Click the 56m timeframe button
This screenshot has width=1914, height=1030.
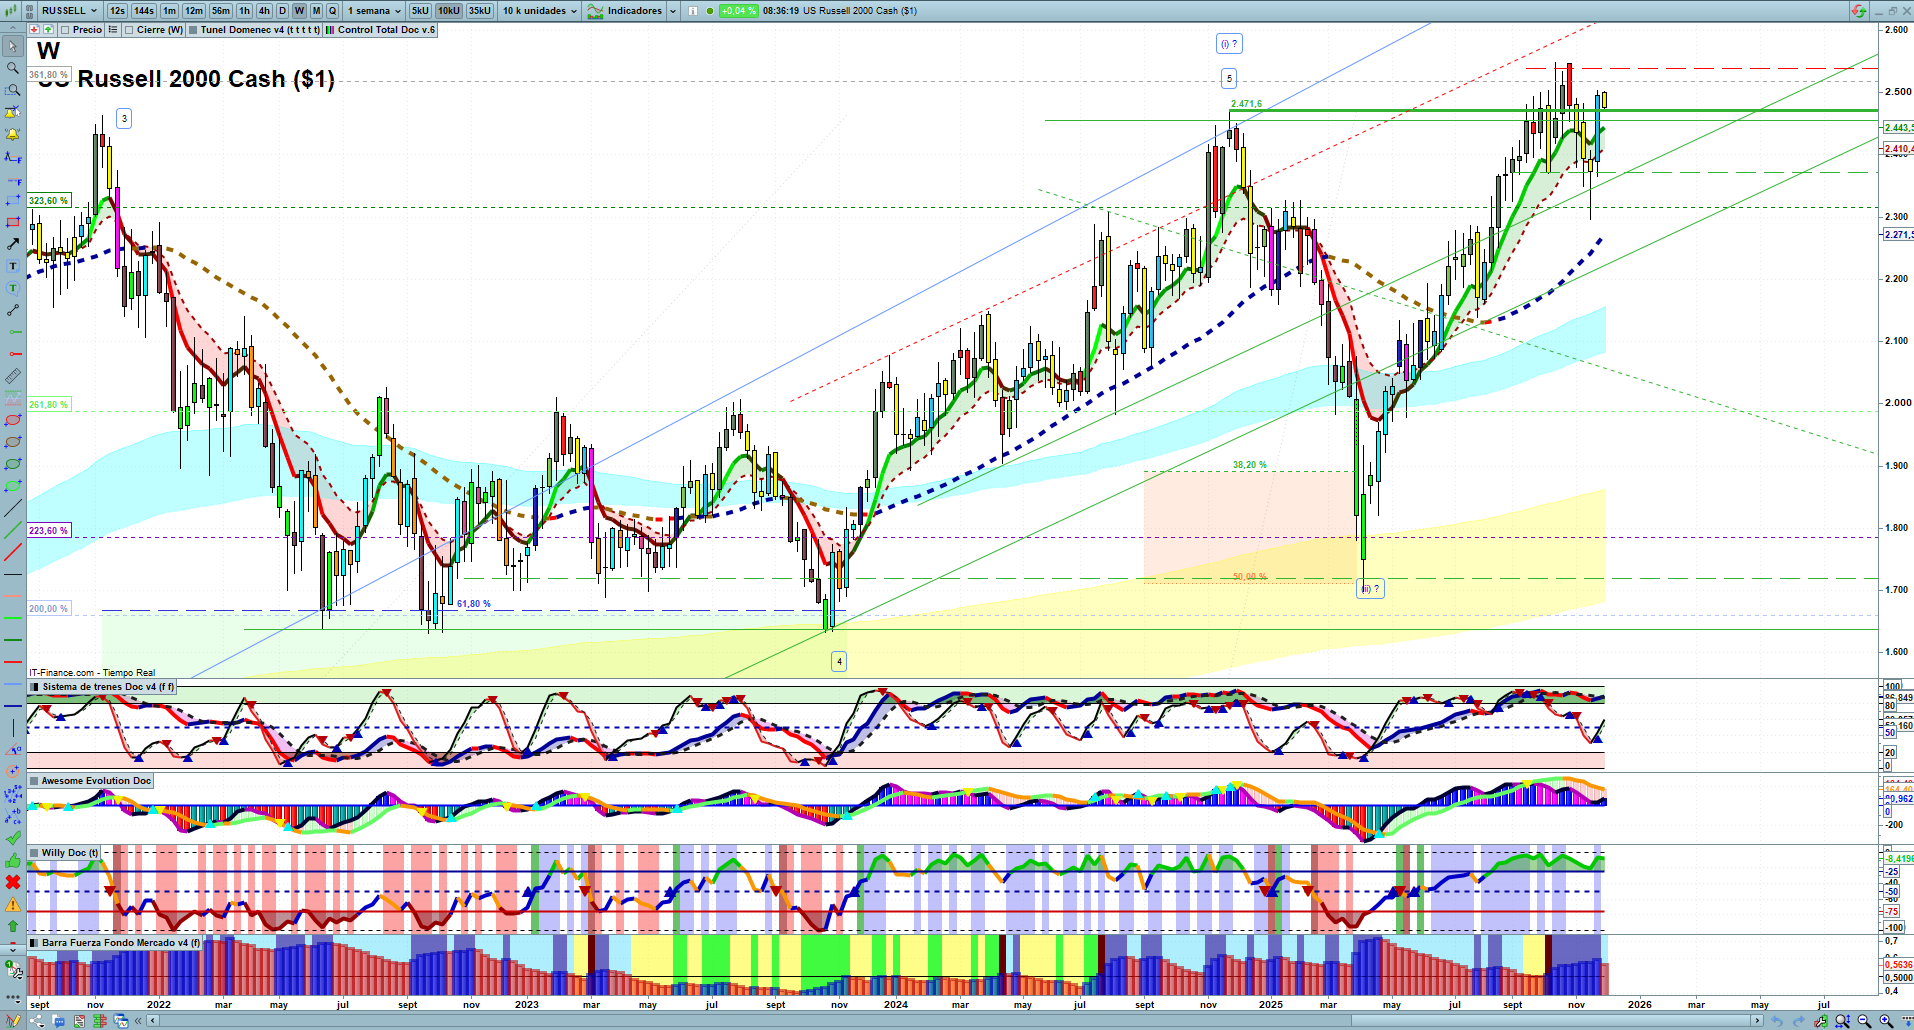tap(221, 11)
